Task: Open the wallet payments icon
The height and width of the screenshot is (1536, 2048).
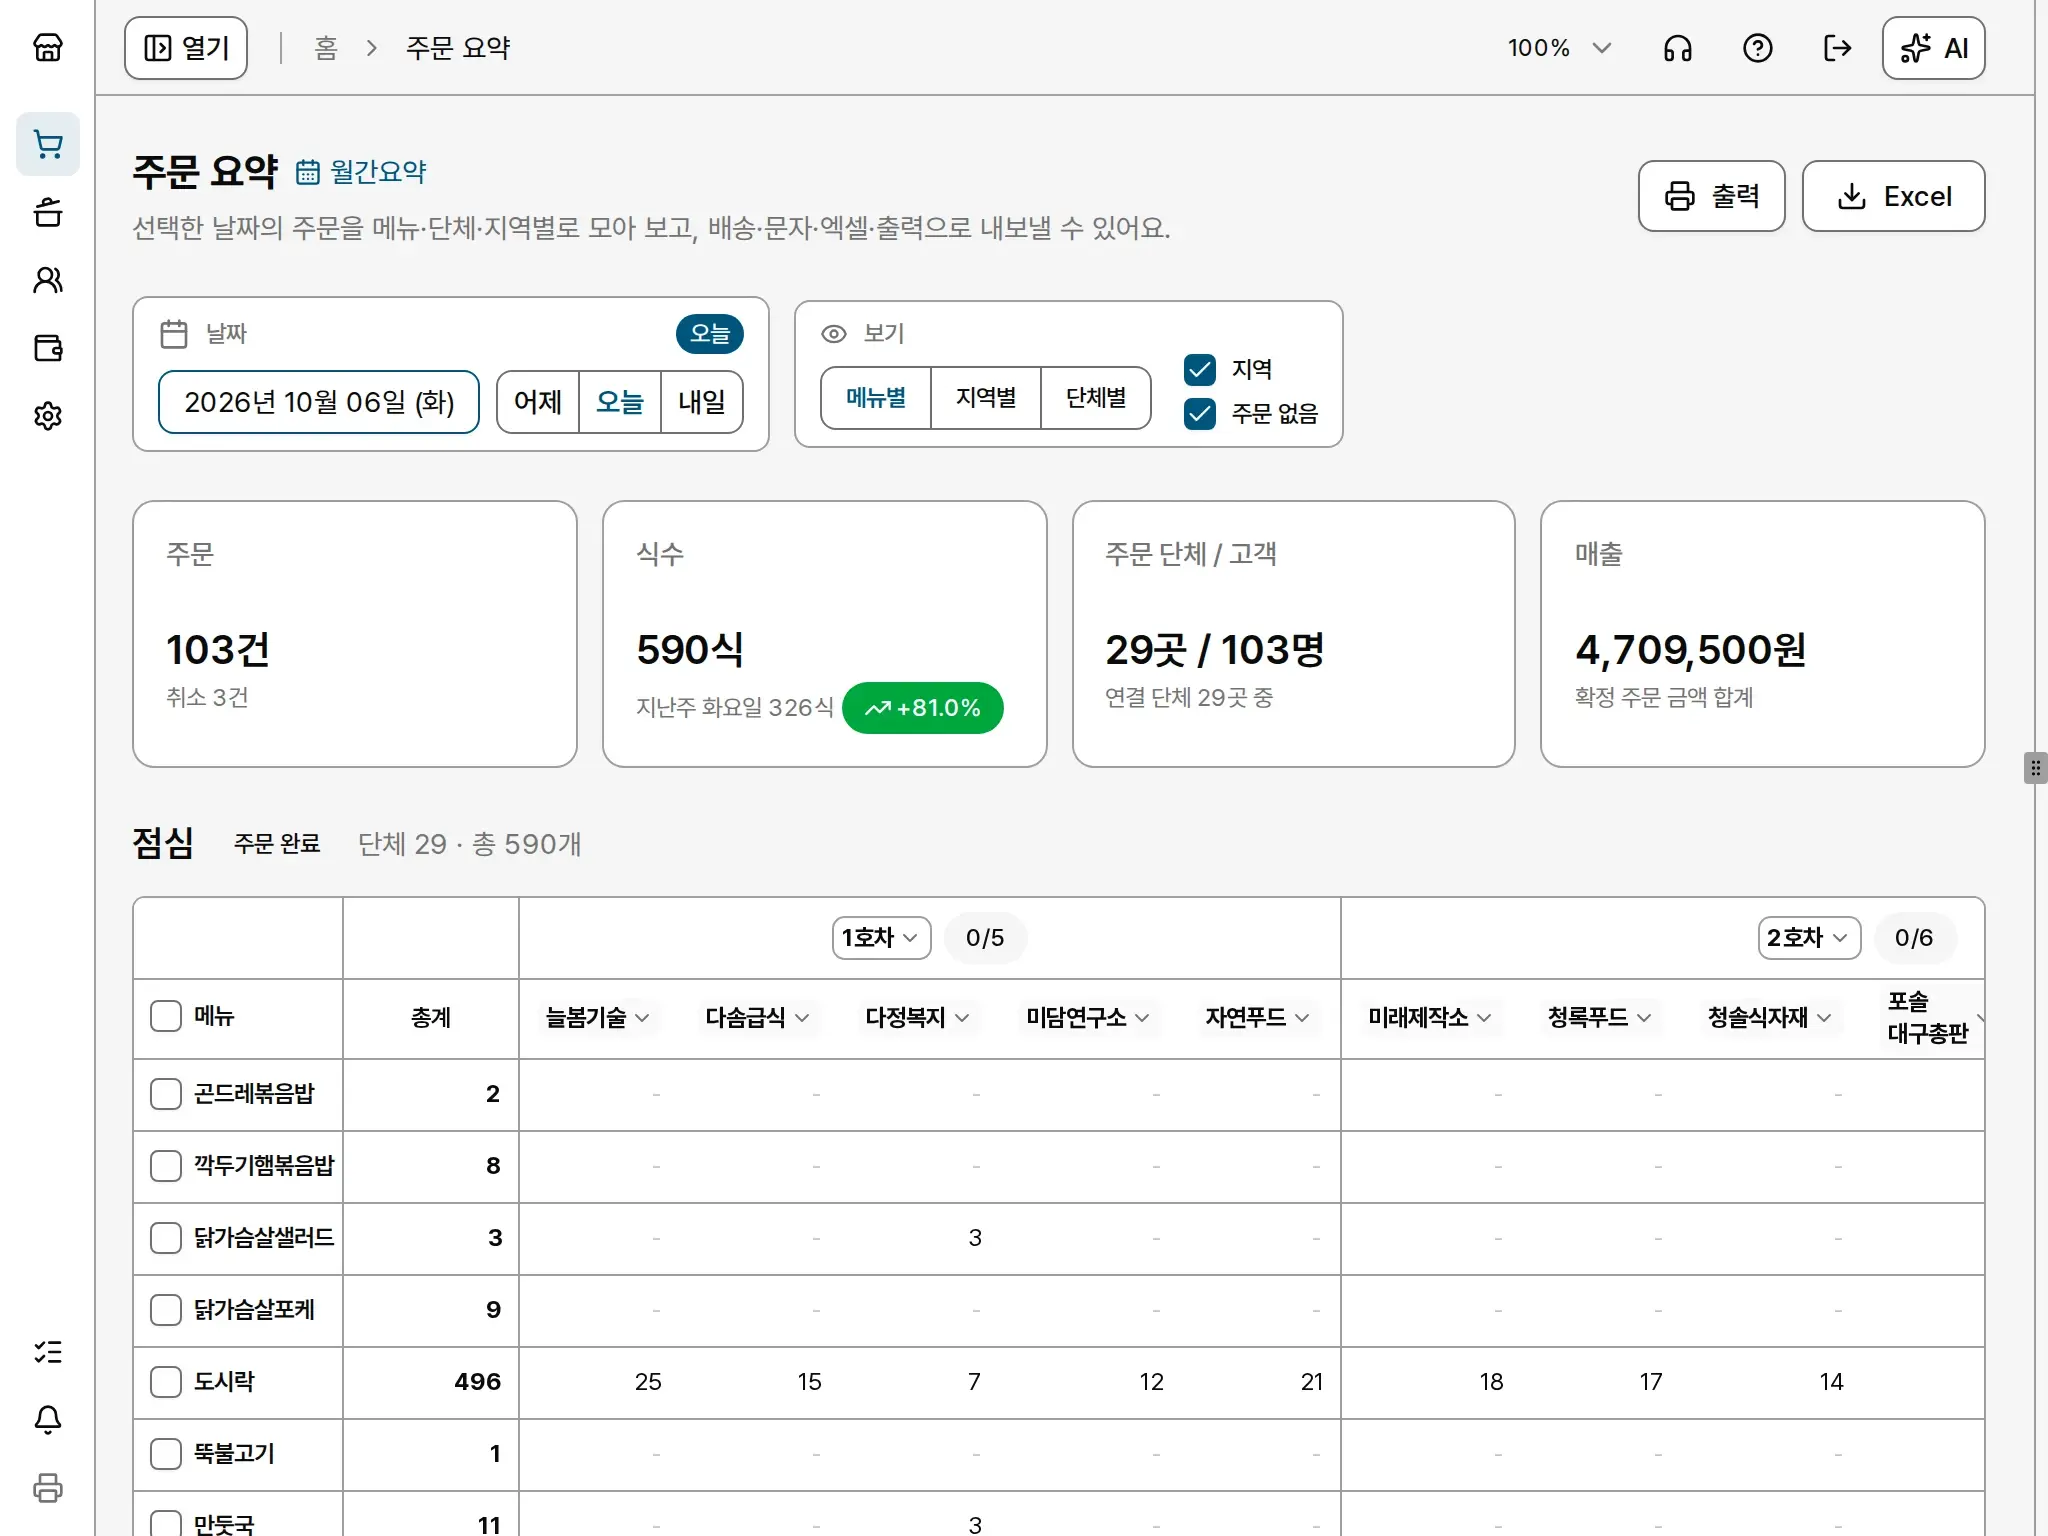Action: pyautogui.click(x=48, y=348)
